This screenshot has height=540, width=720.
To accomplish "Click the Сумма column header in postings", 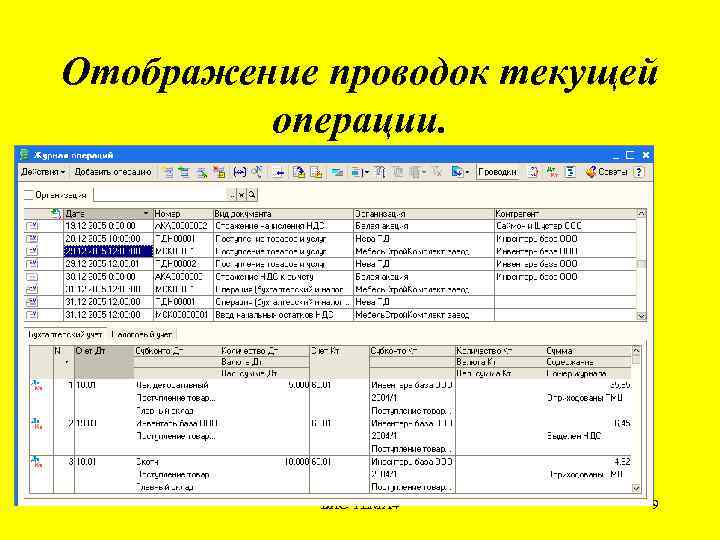I will (588, 351).
